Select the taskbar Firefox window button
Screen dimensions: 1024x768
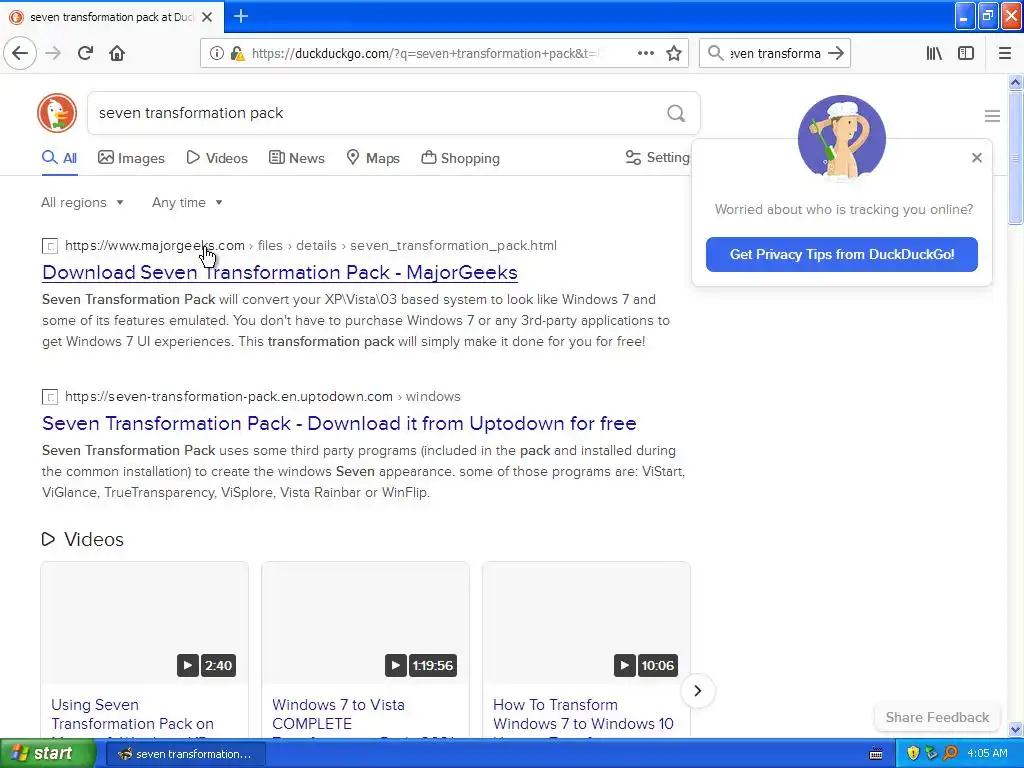(185, 754)
